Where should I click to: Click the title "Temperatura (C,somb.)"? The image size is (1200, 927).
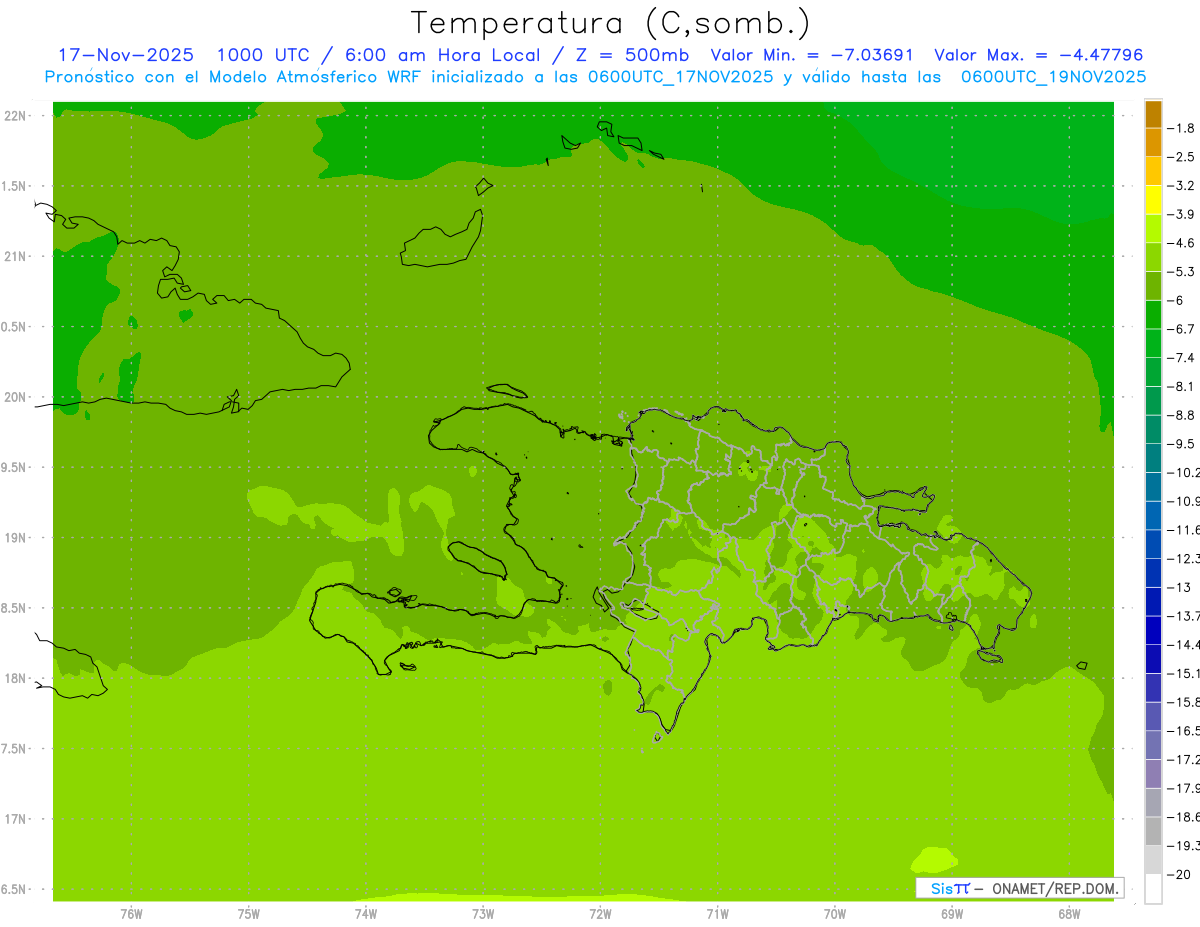pyautogui.click(x=611, y=23)
